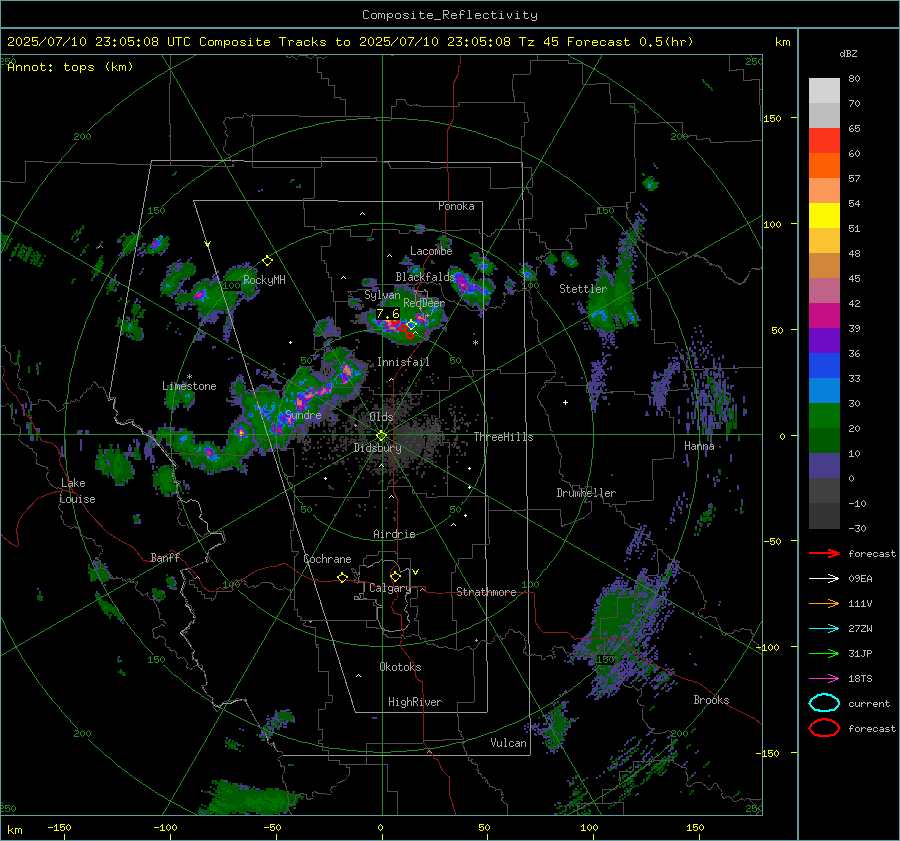Click the Ponoka city label
Viewport: 900px width, 841px height.
point(456,206)
